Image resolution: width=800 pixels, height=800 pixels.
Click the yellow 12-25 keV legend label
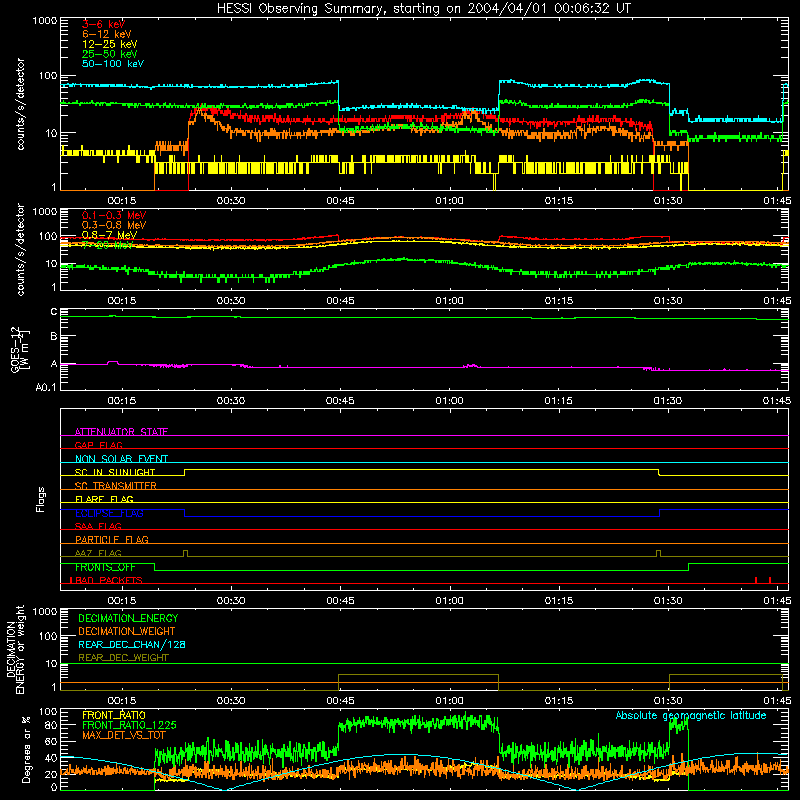[110, 44]
